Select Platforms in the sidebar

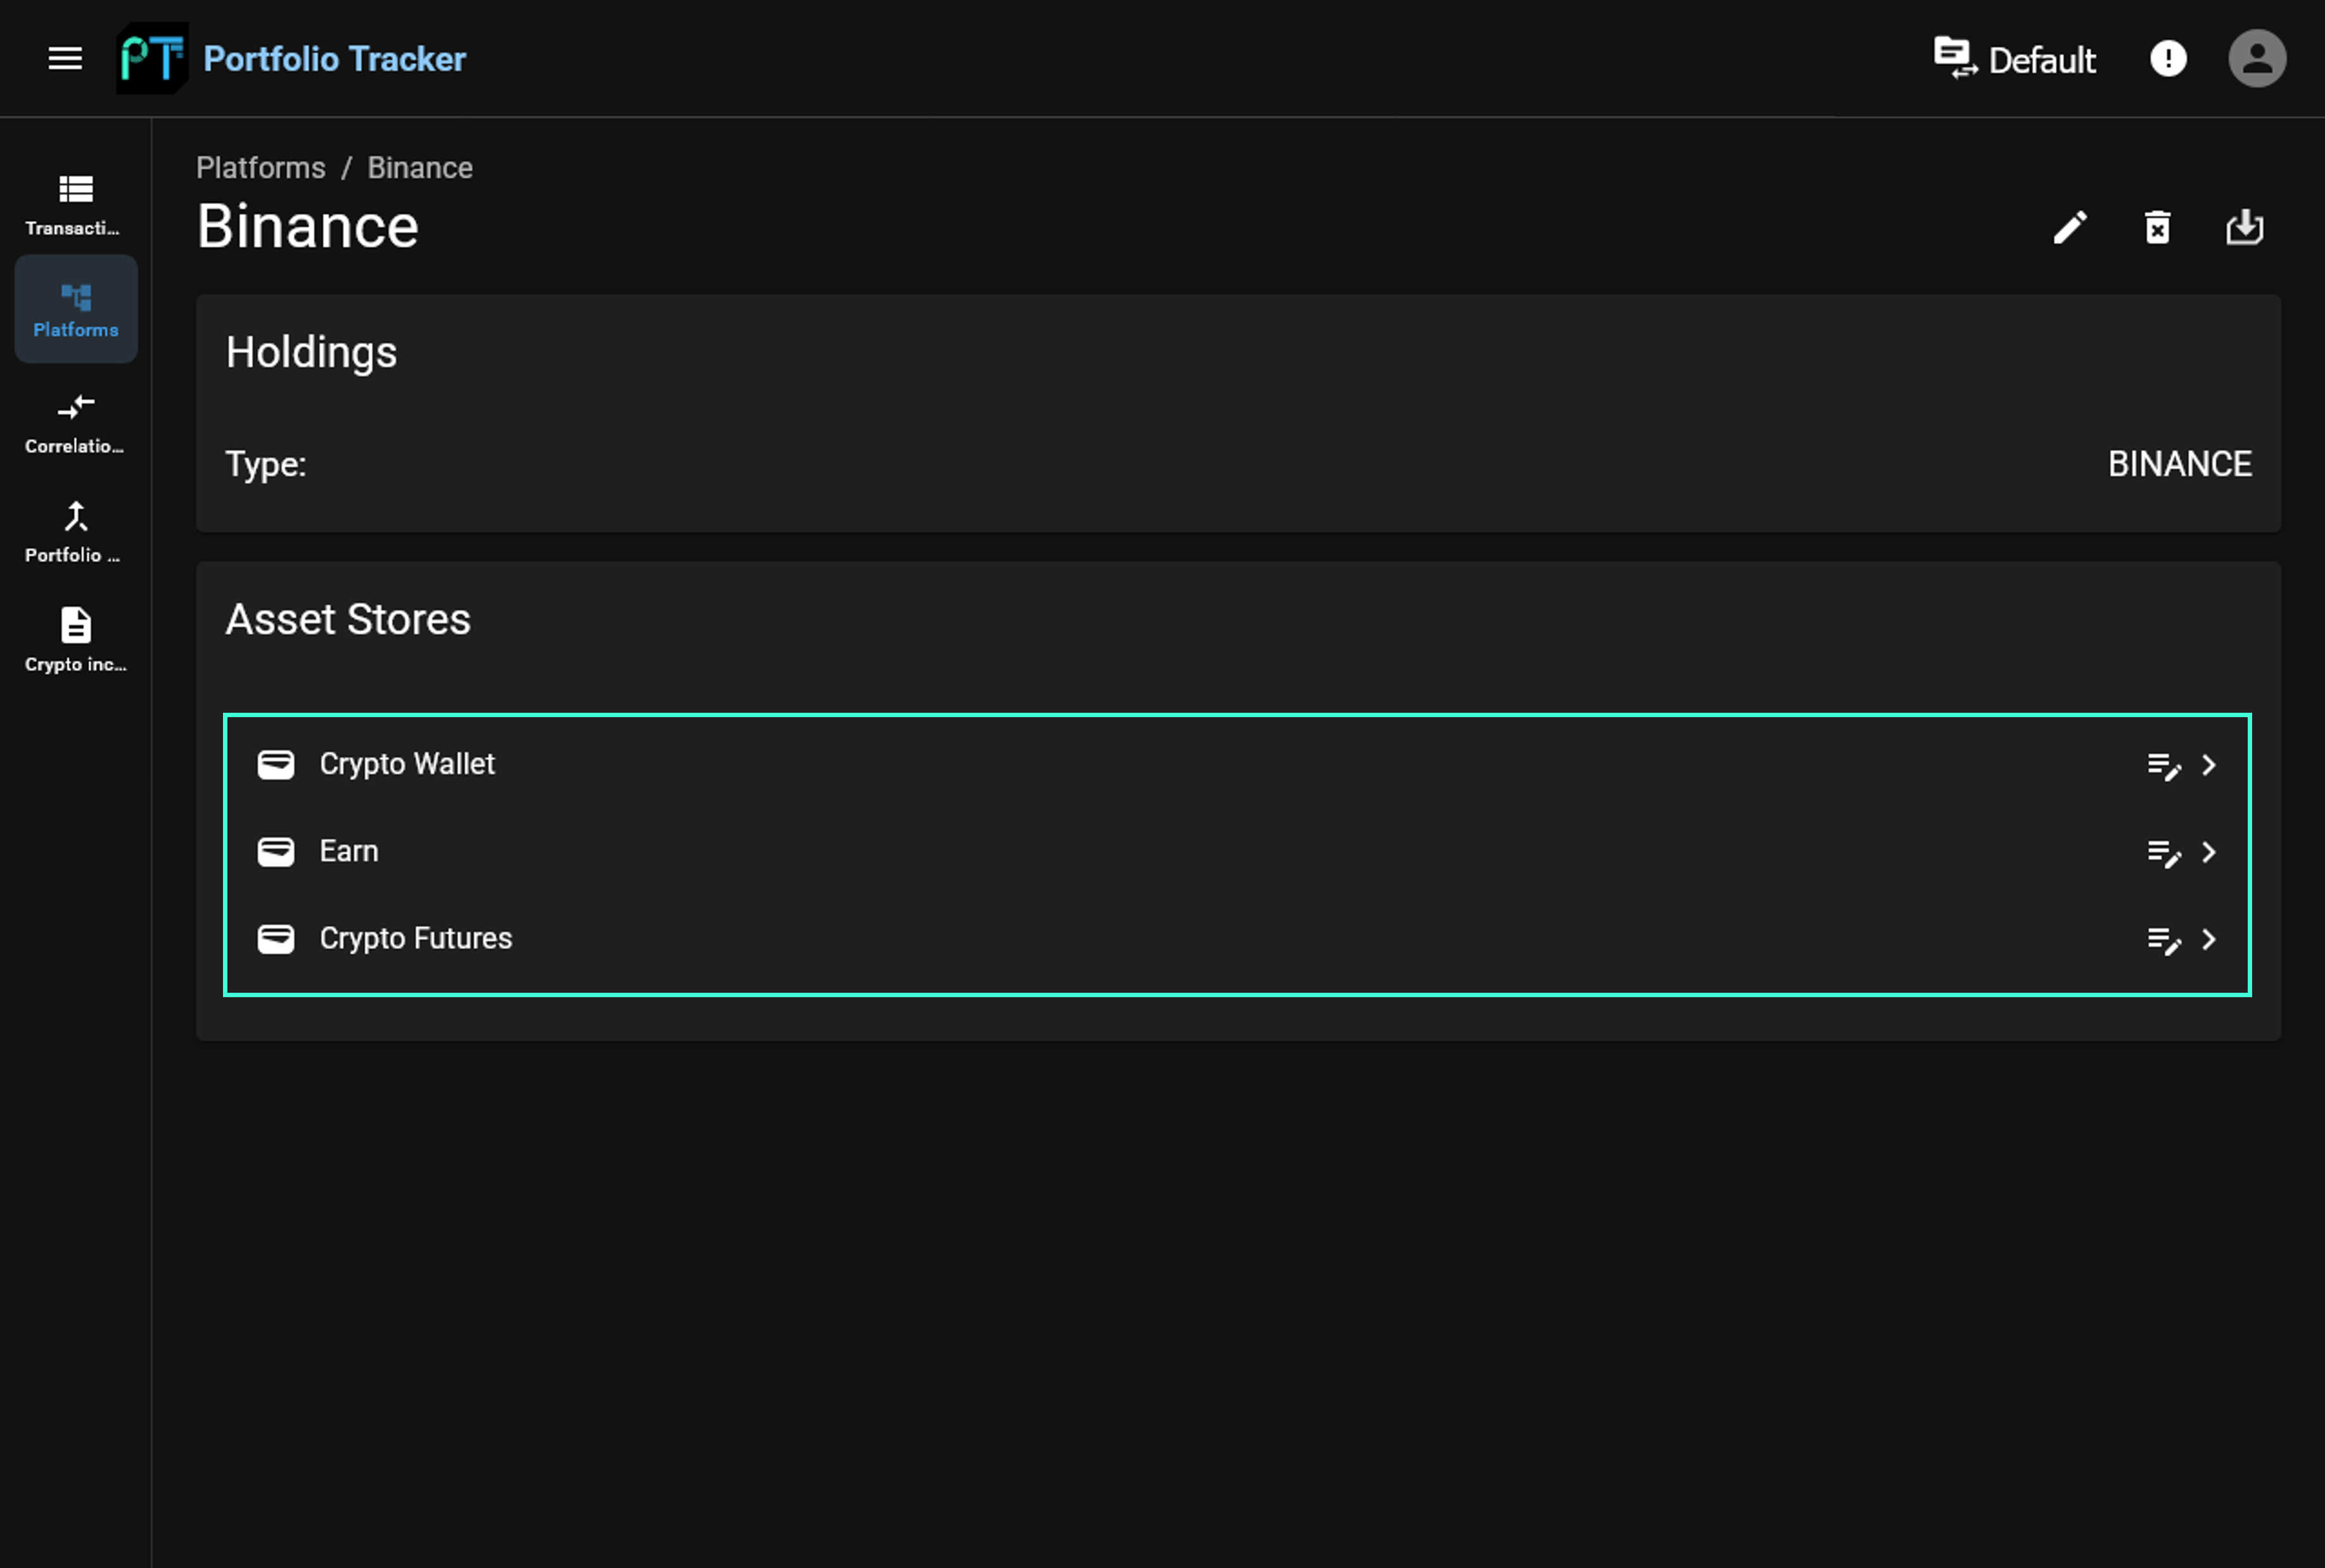click(76, 309)
